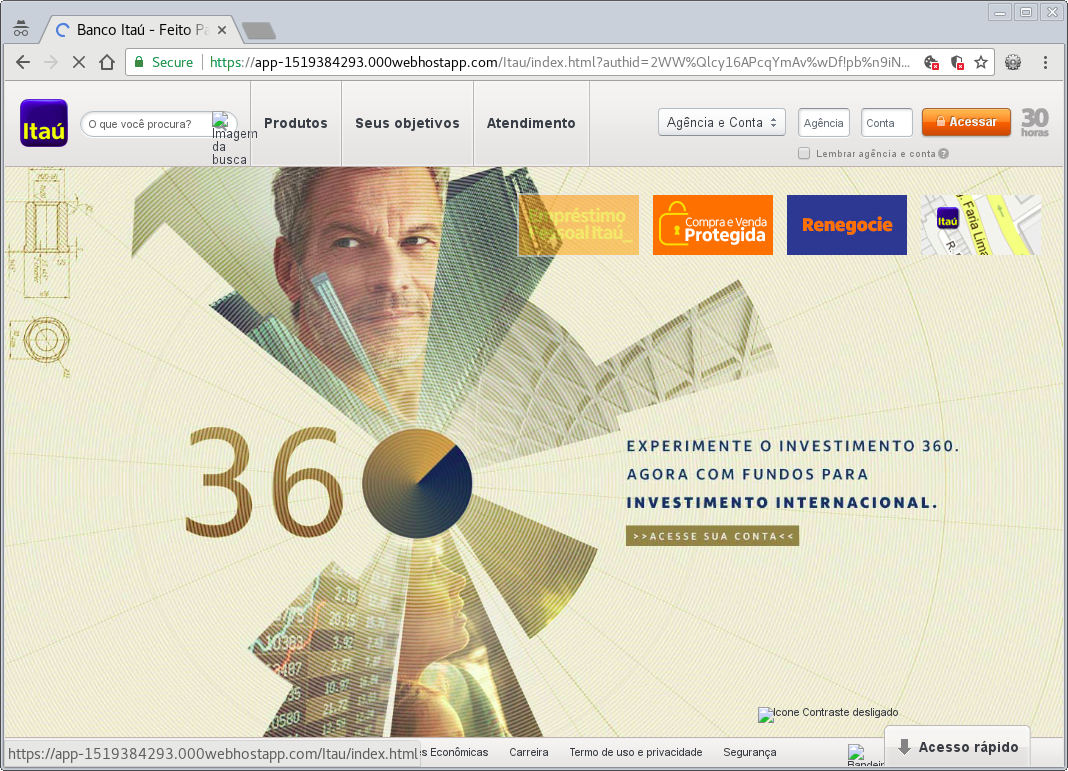The height and width of the screenshot is (771, 1068).
Task: Bookmark this page with the star icon
Action: click(981, 63)
